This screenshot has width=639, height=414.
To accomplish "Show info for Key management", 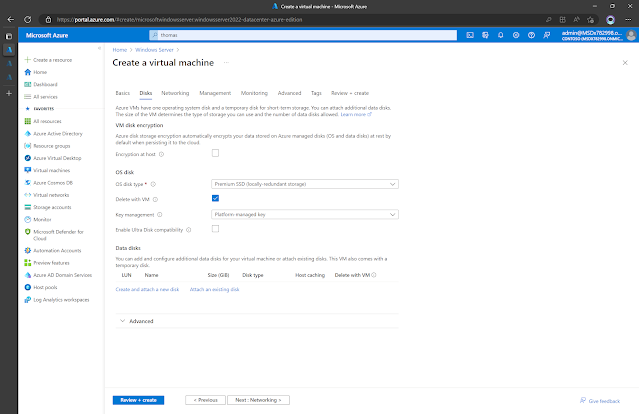I will tap(160, 215).
